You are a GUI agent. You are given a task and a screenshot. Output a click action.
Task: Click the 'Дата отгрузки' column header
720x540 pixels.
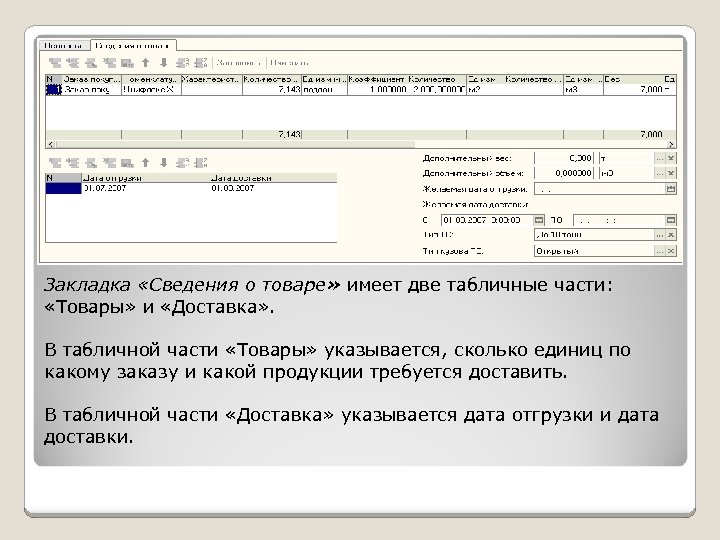146,178
